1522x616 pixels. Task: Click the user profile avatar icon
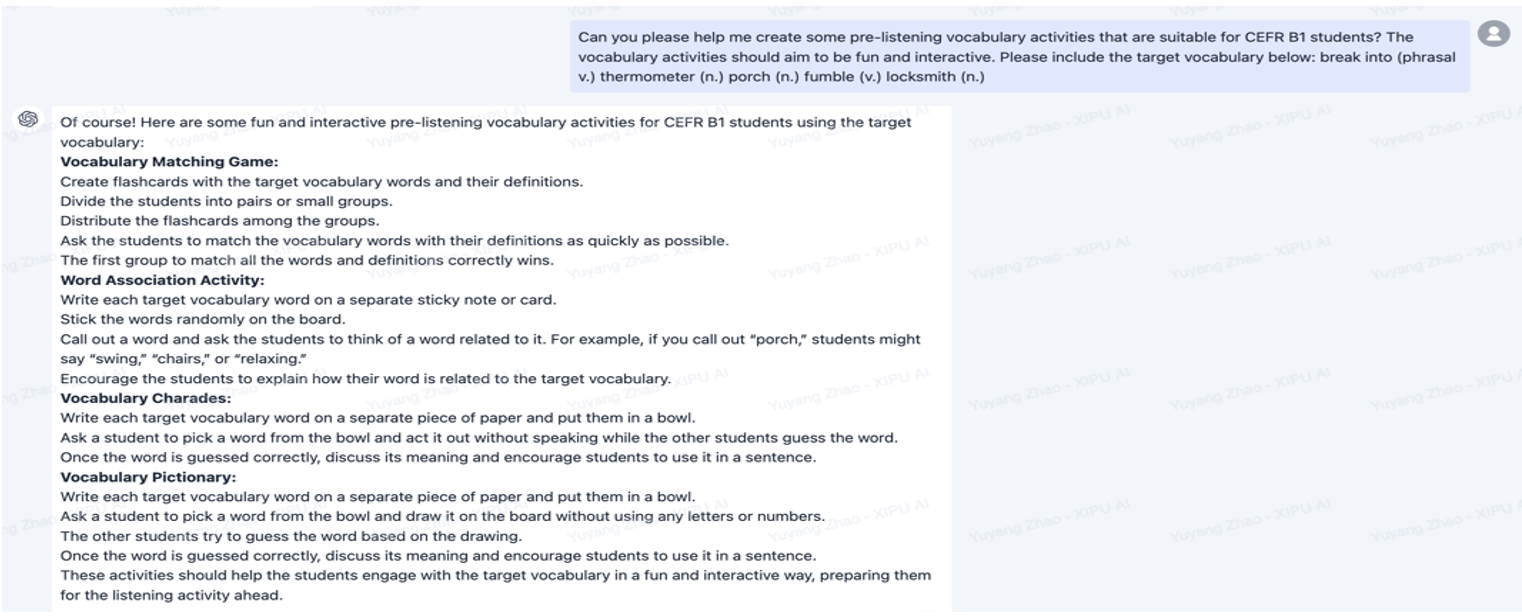click(x=1493, y=34)
